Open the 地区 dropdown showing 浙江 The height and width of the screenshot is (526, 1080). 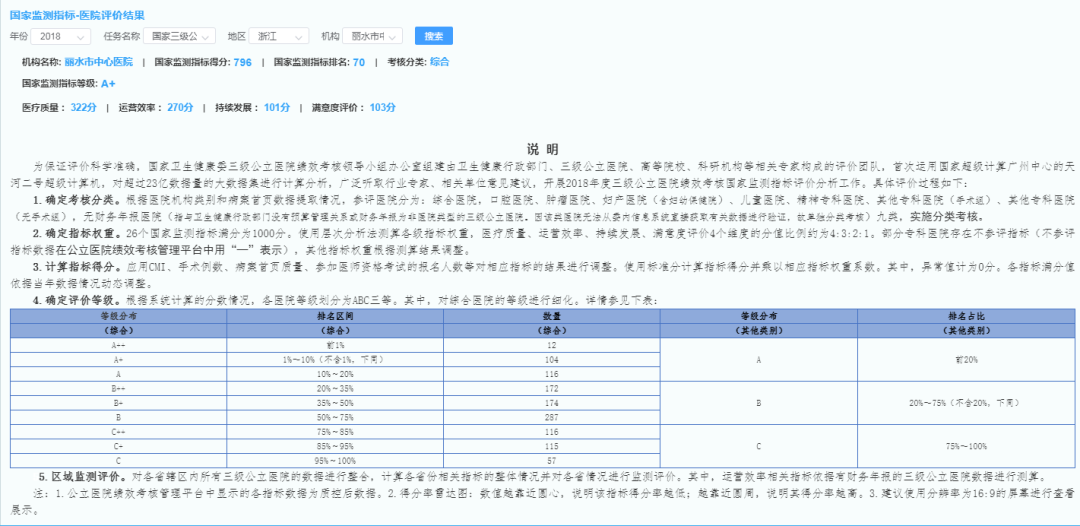(x=278, y=36)
